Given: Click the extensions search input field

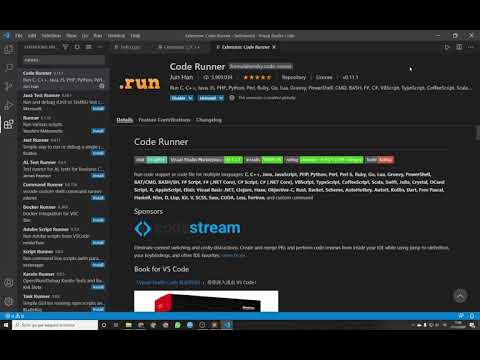Looking at the screenshot, I should (64, 60).
